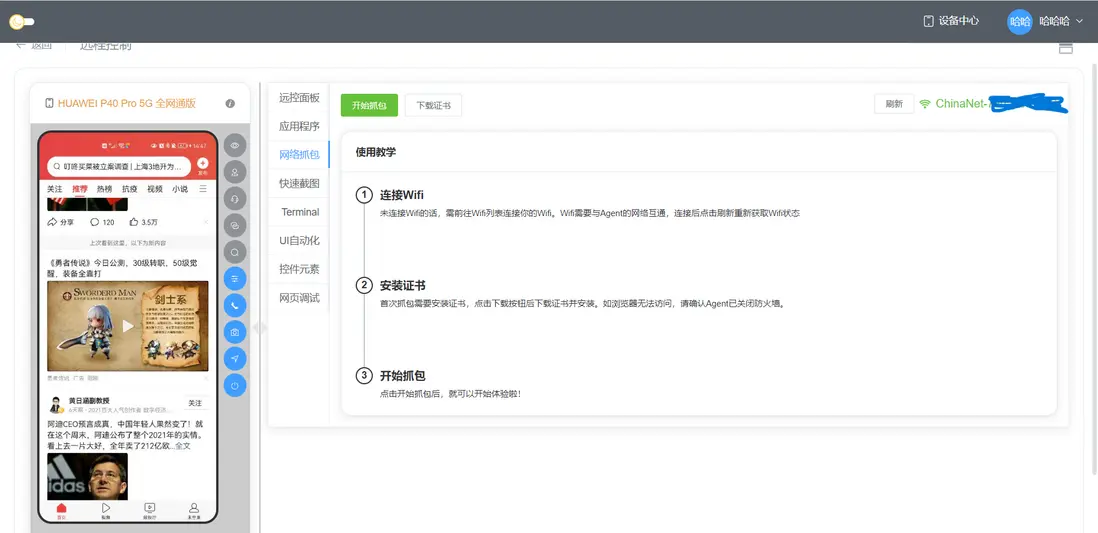Click the HUAWEI P40 Pro 5G device title
The height and width of the screenshot is (533, 1098).
pos(127,104)
